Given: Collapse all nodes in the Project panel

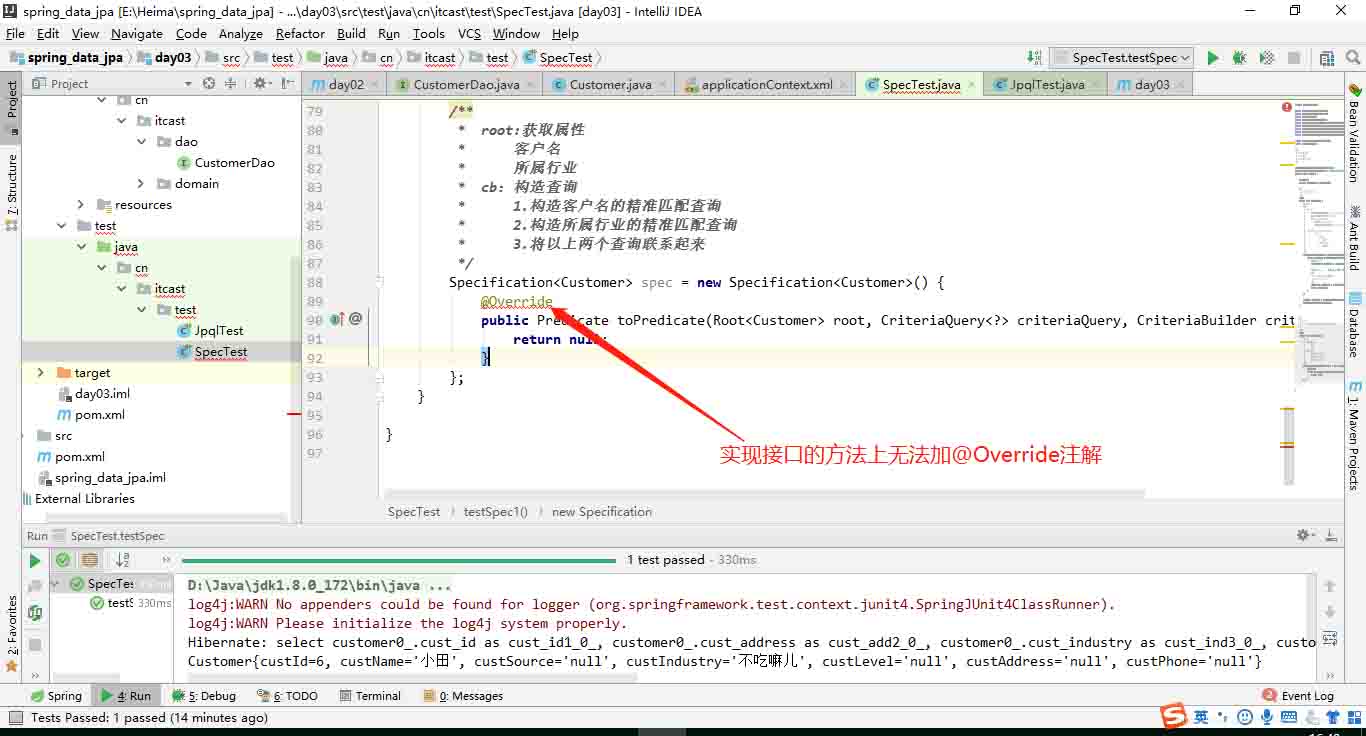Looking at the screenshot, I should 231,84.
